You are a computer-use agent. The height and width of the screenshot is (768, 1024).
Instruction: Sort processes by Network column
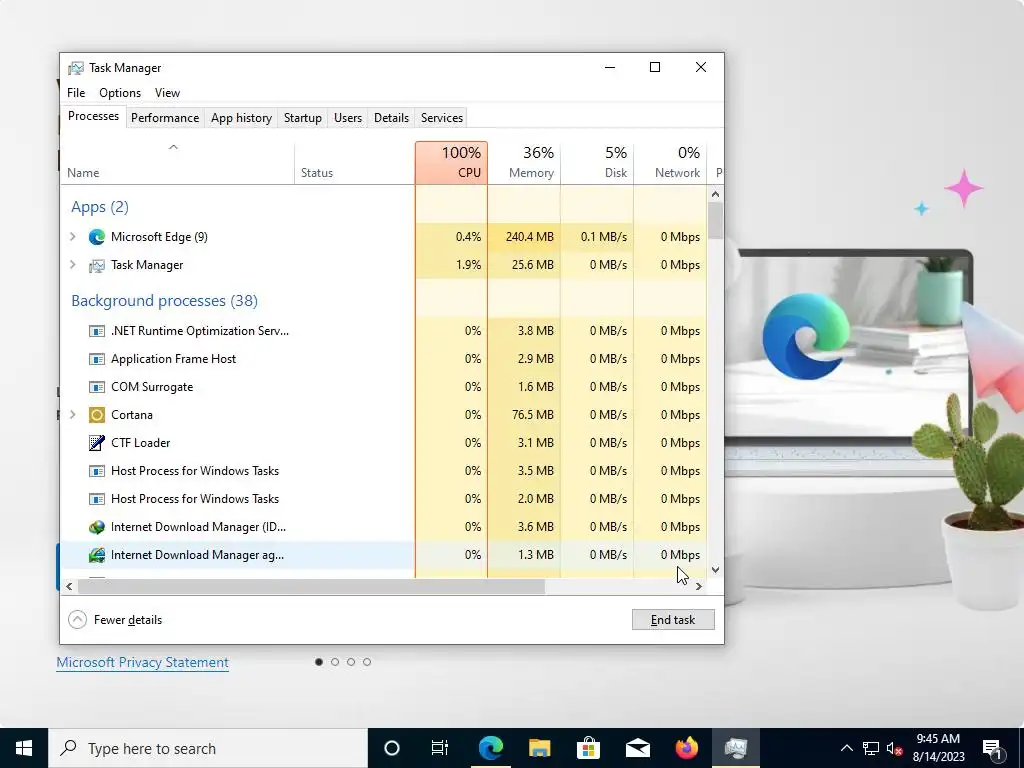coord(671,163)
